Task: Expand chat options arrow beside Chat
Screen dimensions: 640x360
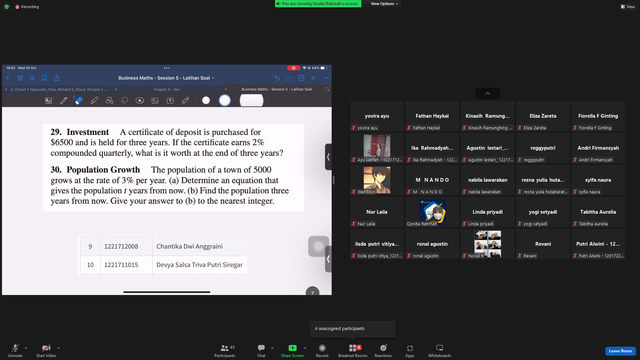Action: click(x=272, y=348)
